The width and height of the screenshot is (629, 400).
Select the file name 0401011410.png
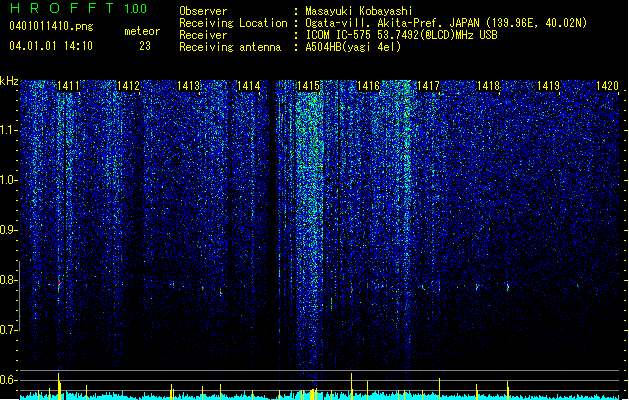[x=51, y=26]
